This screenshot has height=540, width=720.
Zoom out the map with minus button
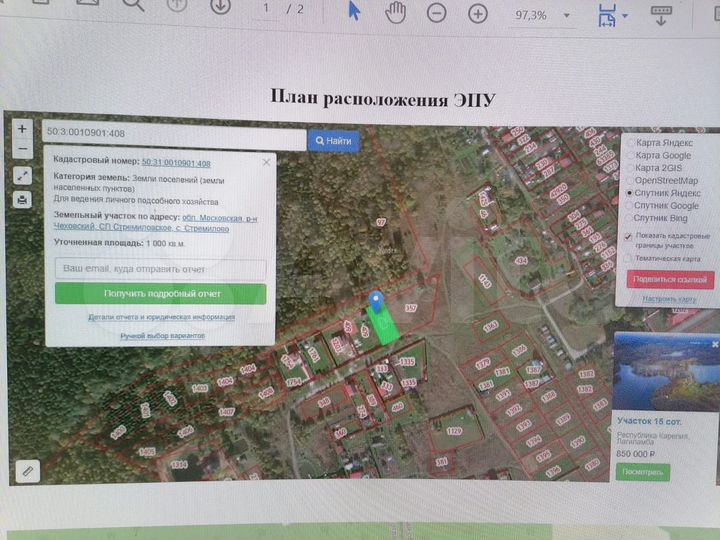(x=22, y=149)
